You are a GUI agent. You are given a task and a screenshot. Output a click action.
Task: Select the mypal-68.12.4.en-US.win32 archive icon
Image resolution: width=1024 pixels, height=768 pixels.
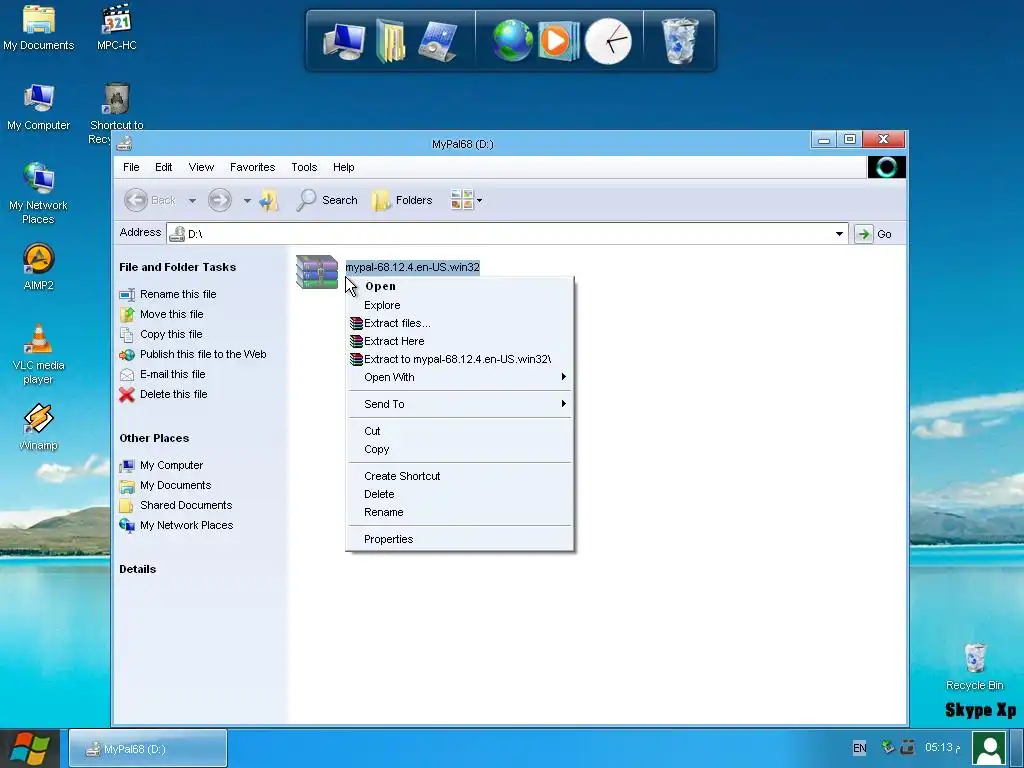[x=317, y=272]
